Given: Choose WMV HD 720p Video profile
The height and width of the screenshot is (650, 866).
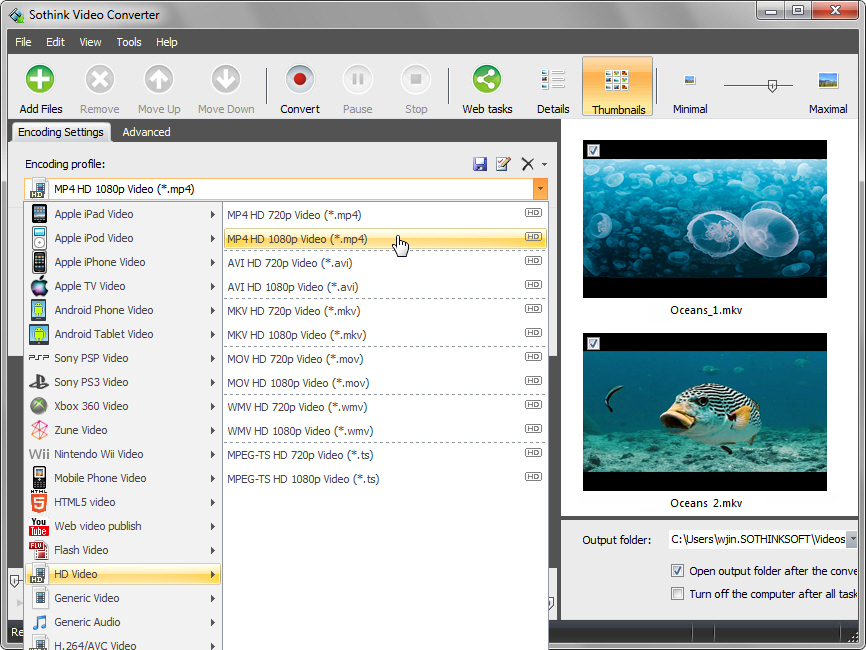Looking at the screenshot, I should point(296,407).
